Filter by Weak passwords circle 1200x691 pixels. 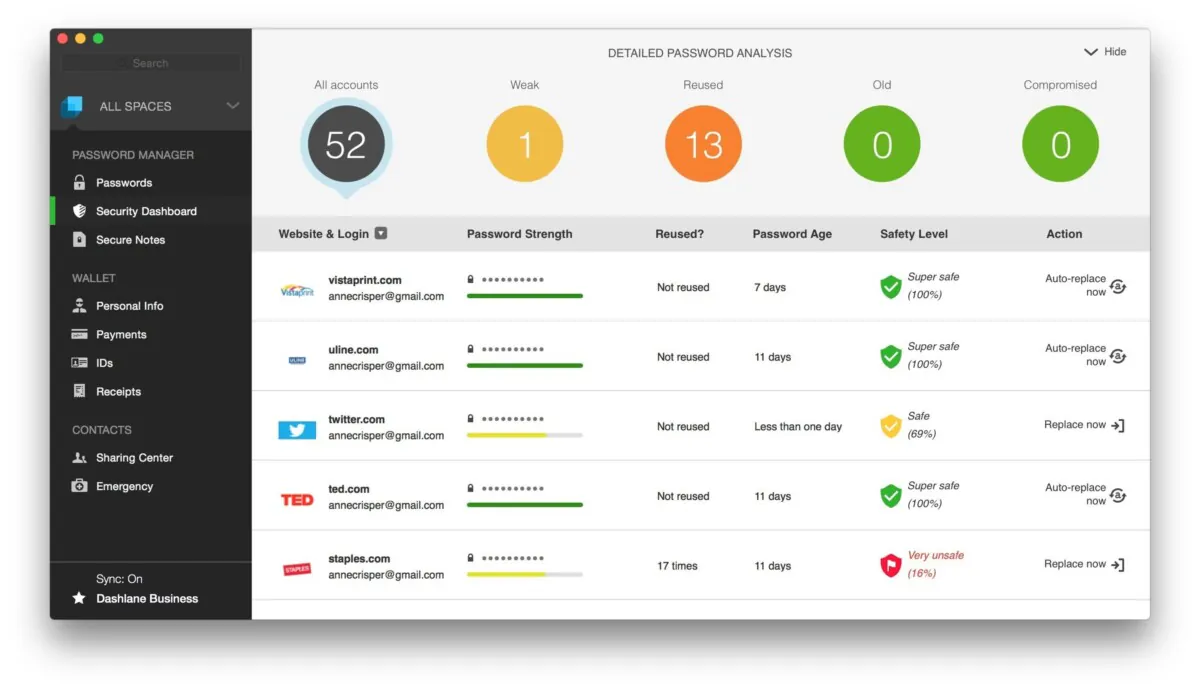(525, 145)
